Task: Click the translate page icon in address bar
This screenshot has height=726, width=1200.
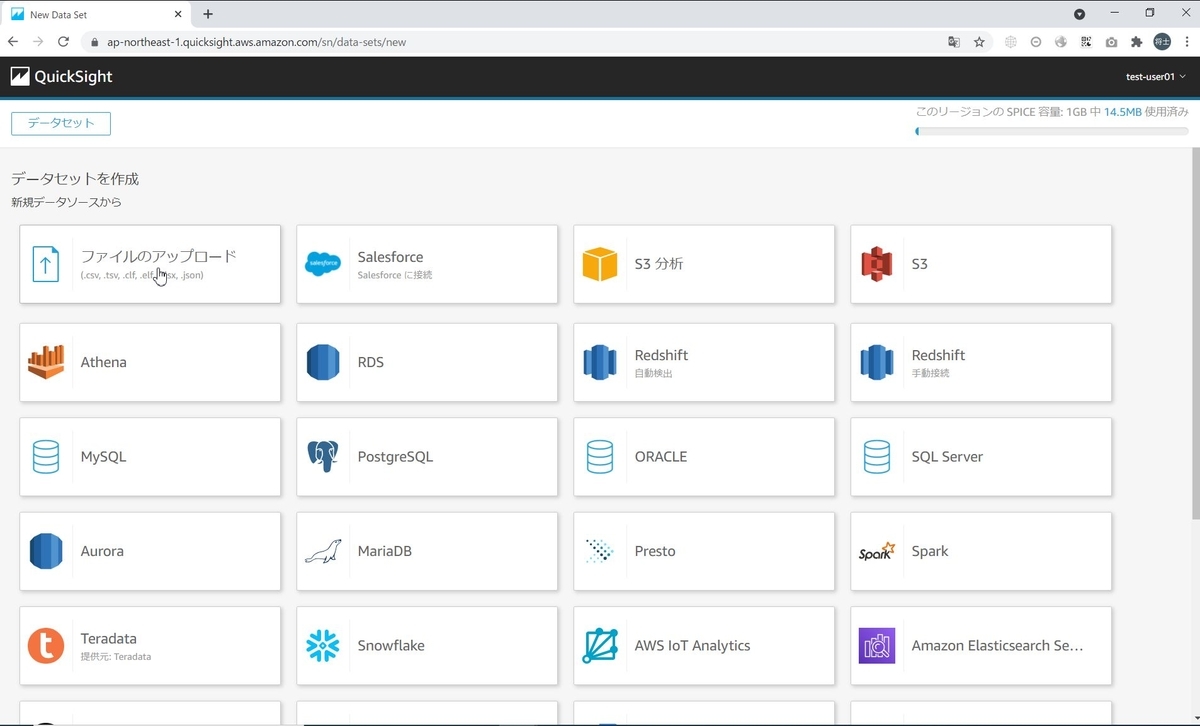Action: tap(954, 42)
